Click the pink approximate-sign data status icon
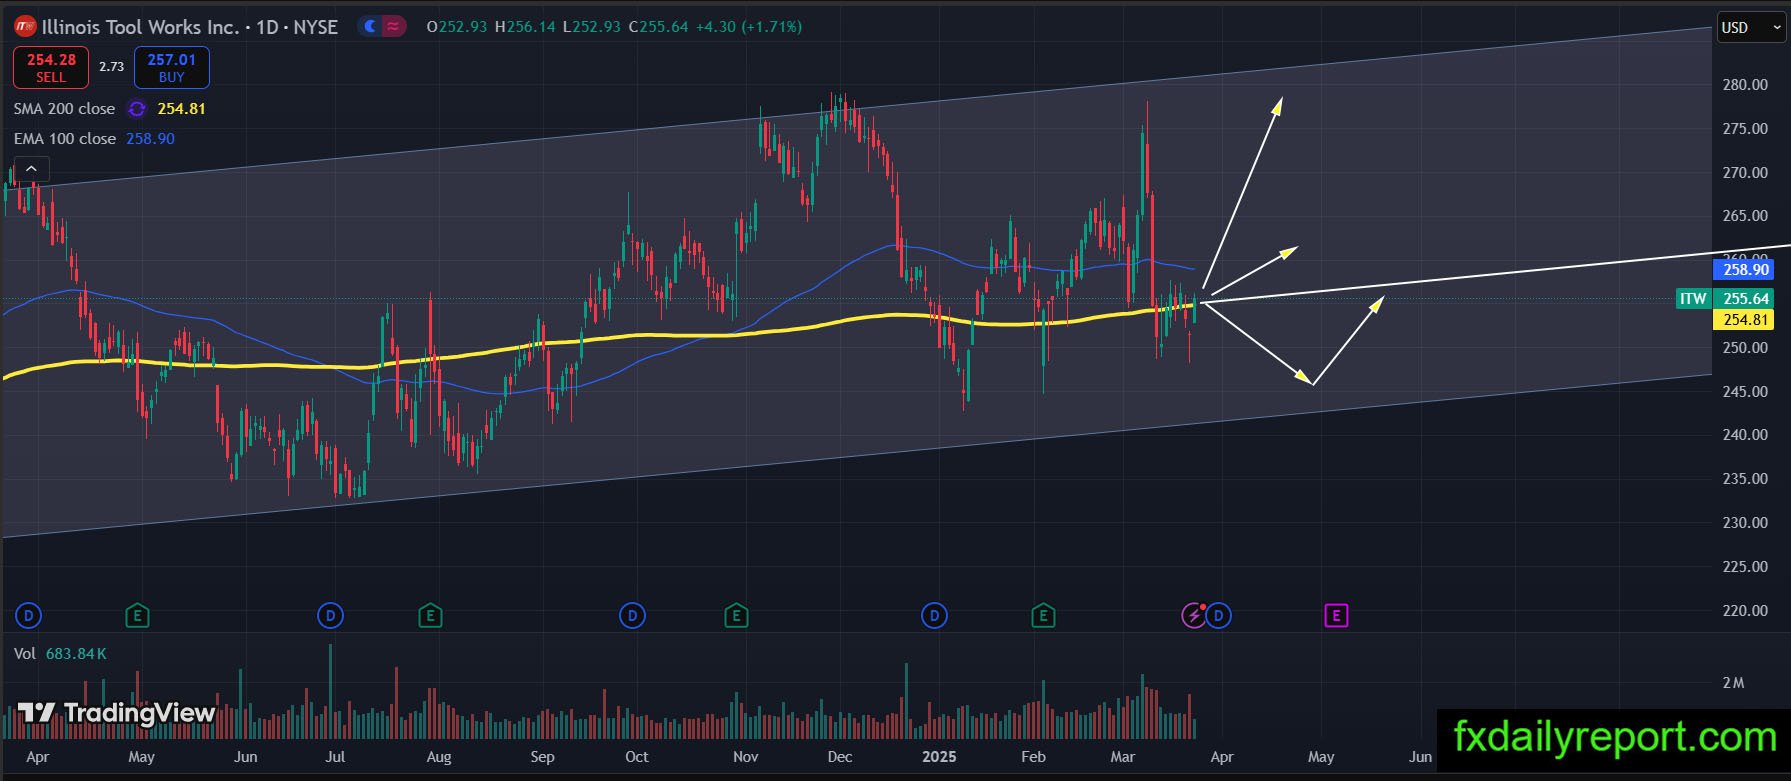 point(393,27)
